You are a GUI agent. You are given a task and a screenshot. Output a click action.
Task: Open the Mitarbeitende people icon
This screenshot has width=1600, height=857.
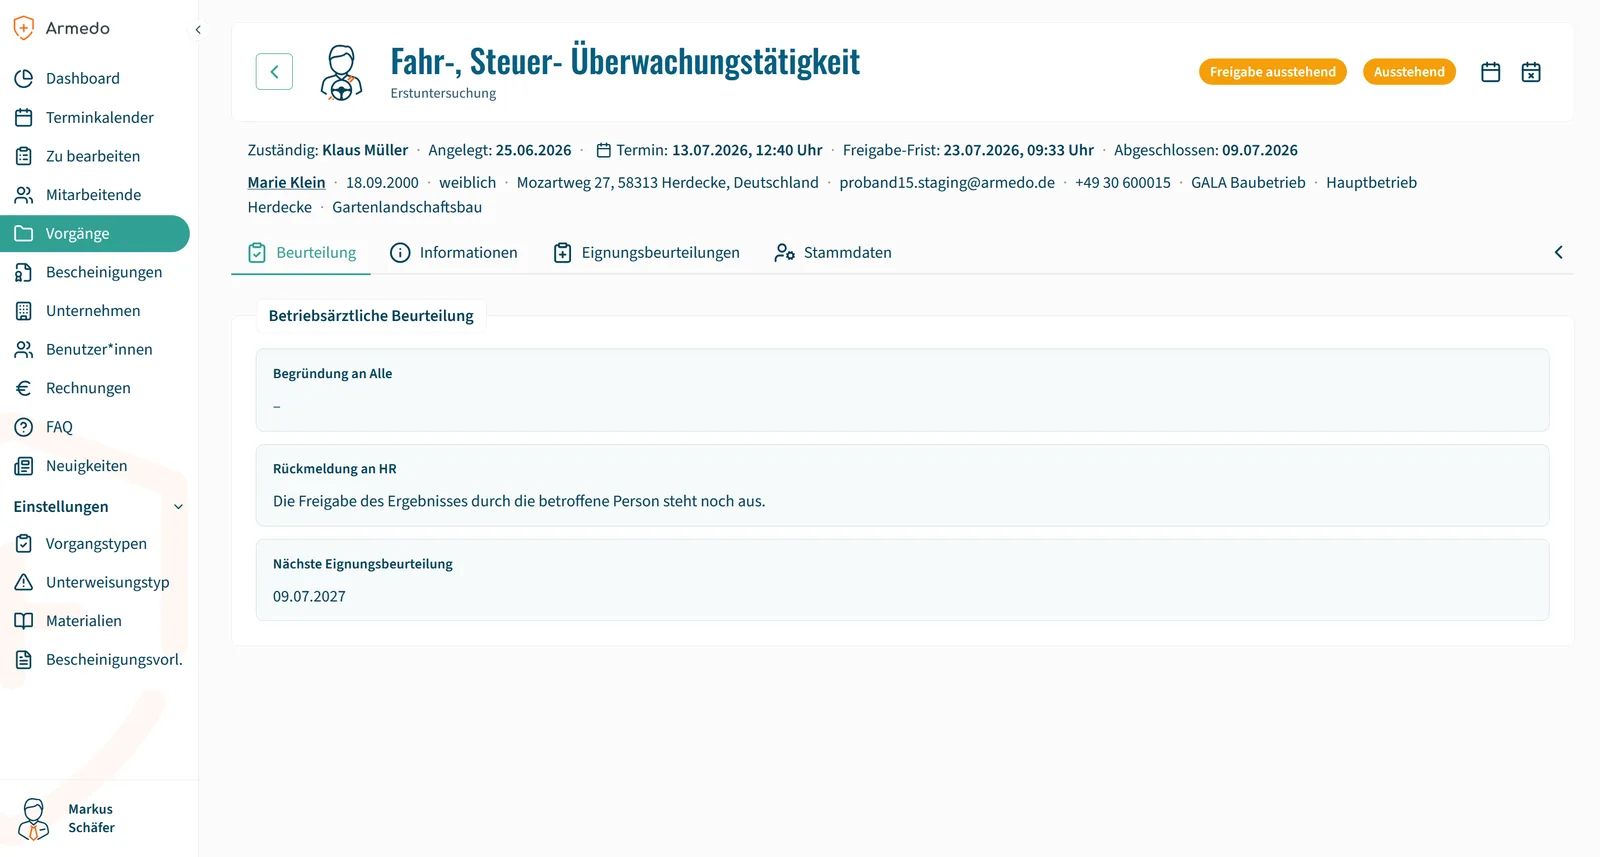(x=24, y=195)
